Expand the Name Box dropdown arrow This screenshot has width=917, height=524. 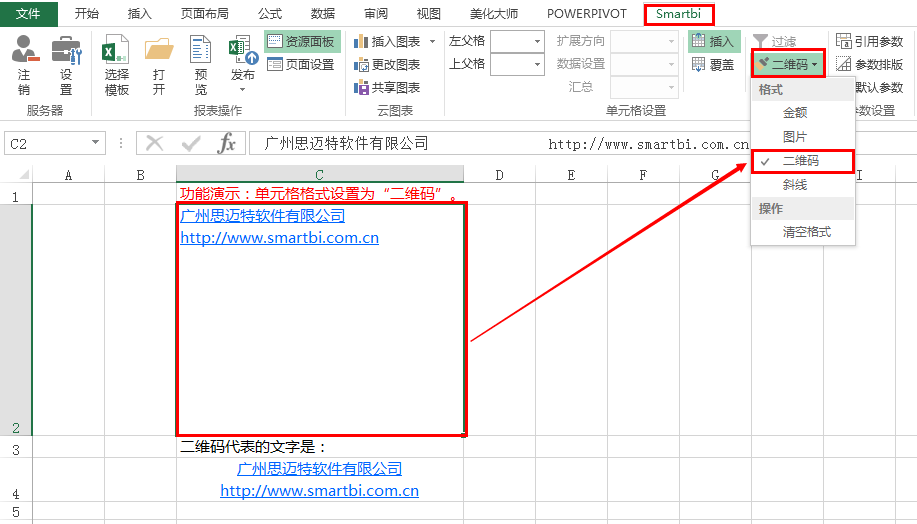tap(95, 143)
